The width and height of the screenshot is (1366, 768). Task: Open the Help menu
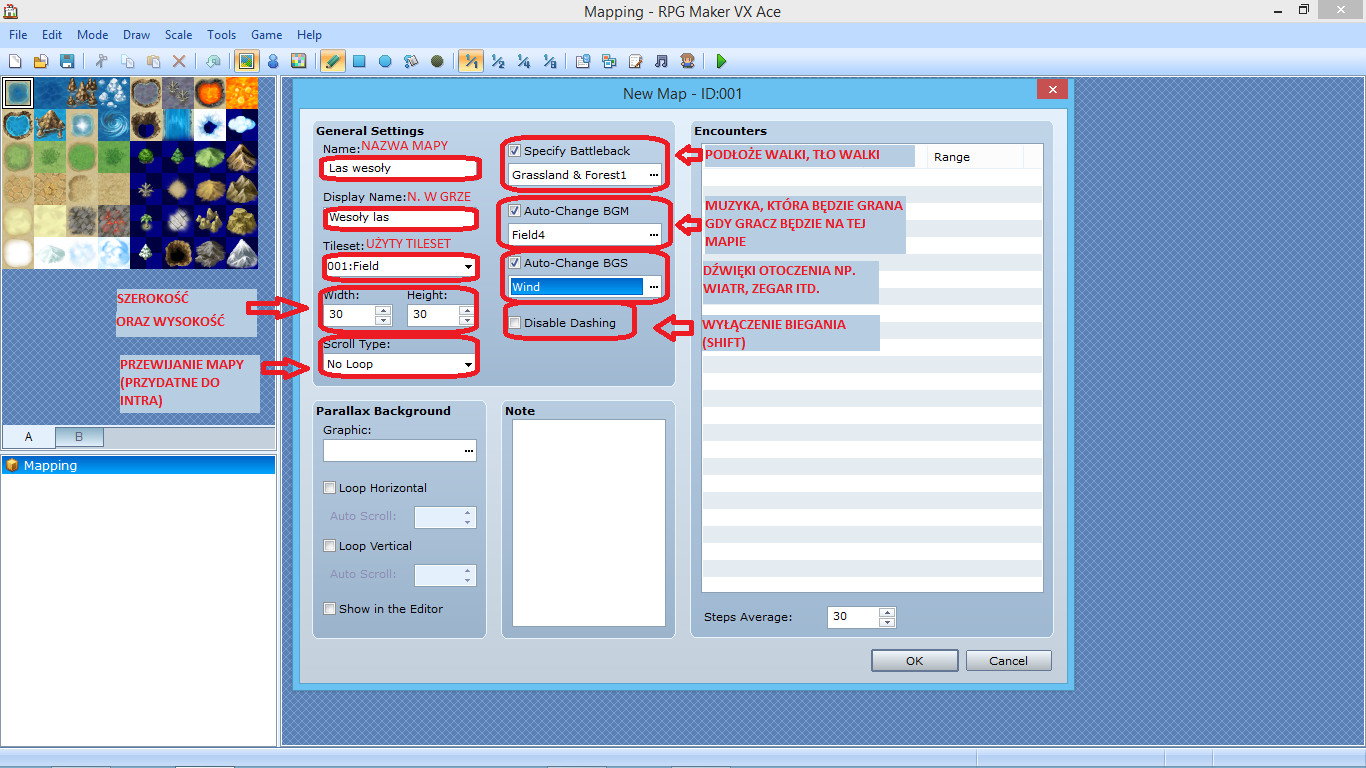point(309,35)
